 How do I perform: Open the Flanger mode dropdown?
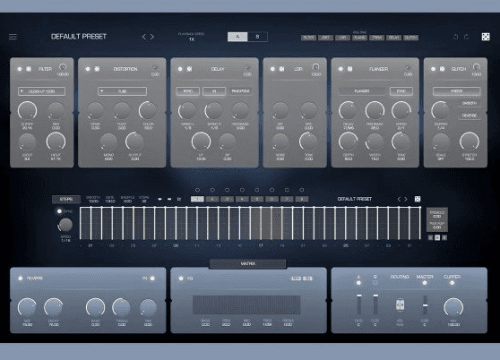[x=362, y=91]
